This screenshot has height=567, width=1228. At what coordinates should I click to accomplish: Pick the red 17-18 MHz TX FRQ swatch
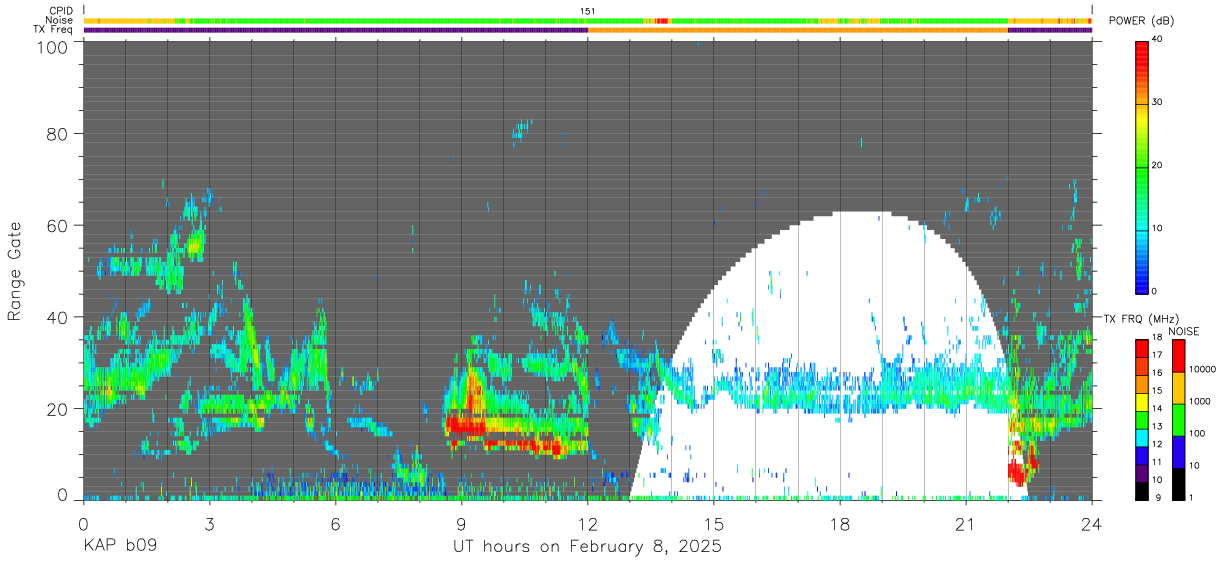[1142, 349]
